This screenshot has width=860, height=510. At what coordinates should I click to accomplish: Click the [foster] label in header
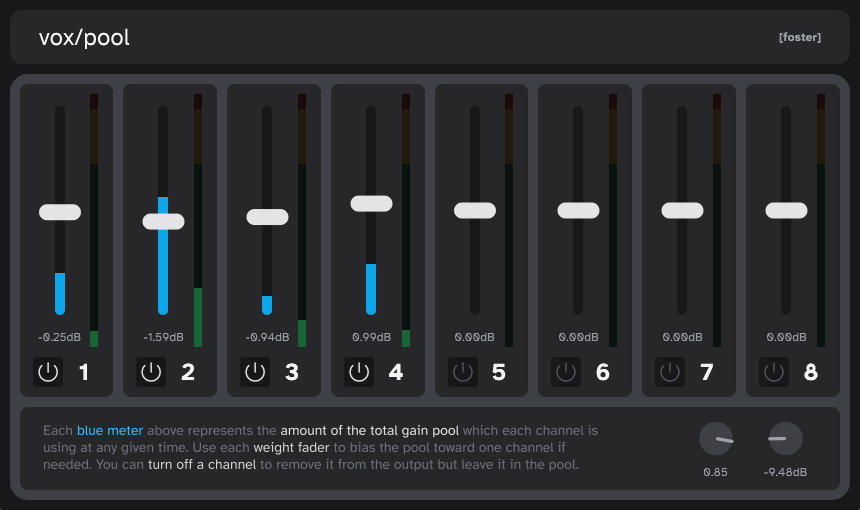(x=800, y=37)
